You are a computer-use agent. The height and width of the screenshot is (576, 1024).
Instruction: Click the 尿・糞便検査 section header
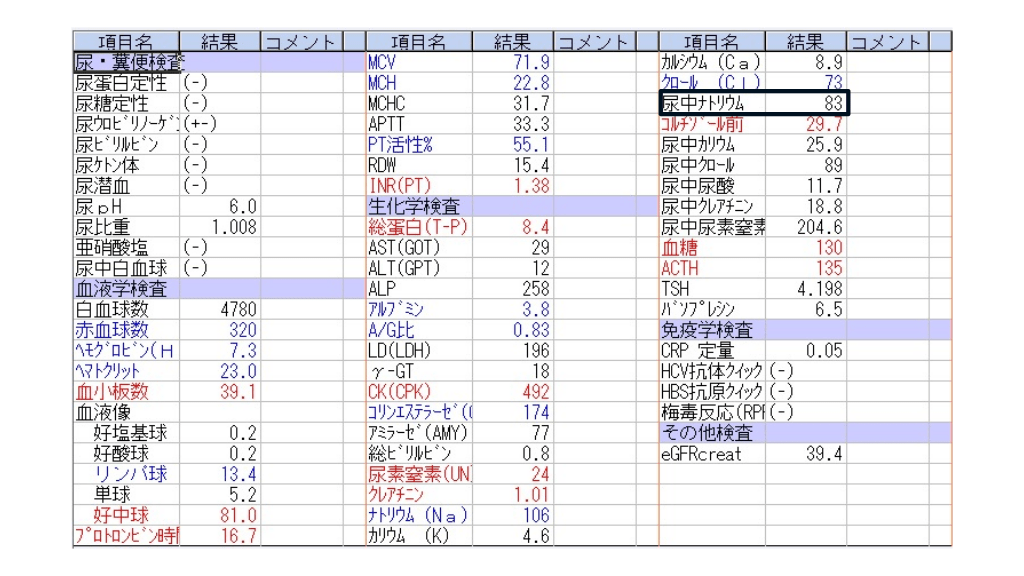click(128, 62)
